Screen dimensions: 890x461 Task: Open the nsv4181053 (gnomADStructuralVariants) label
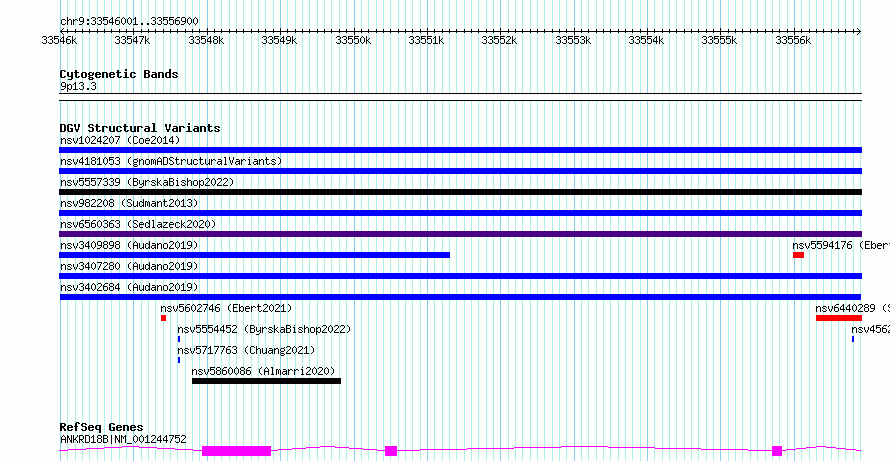coord(171,161)
